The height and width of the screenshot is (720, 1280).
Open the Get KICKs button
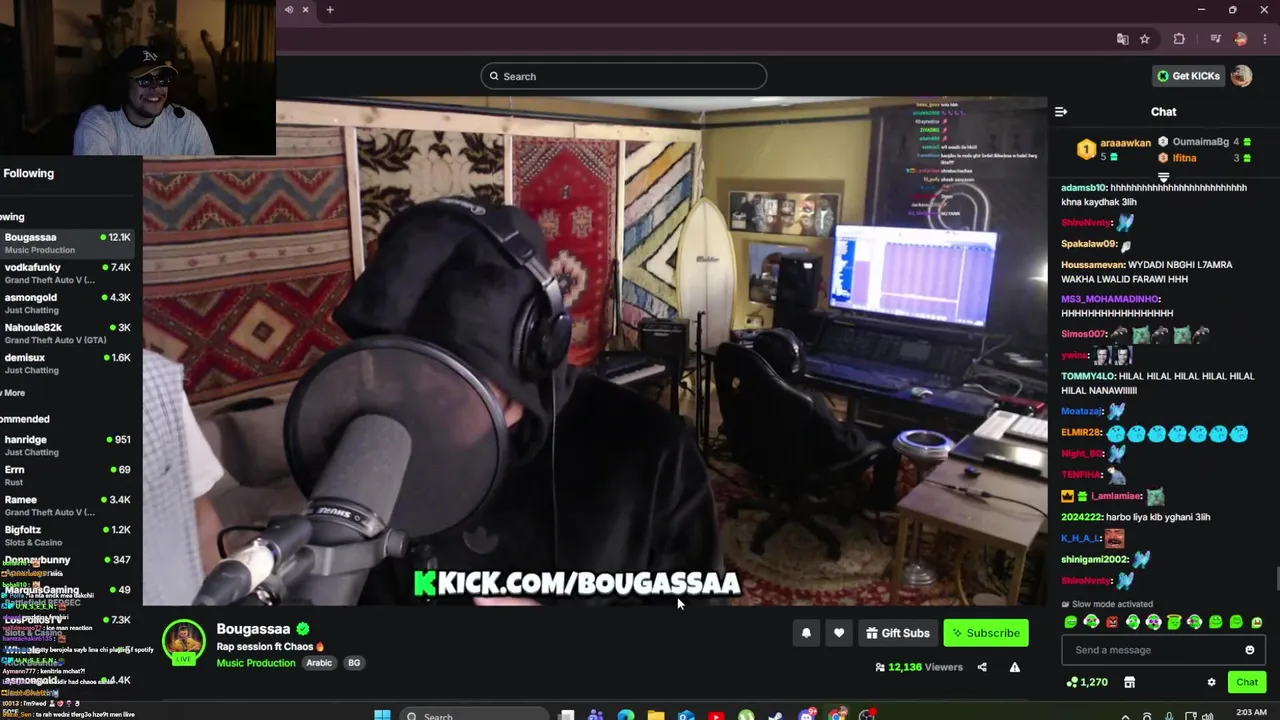1188,76
